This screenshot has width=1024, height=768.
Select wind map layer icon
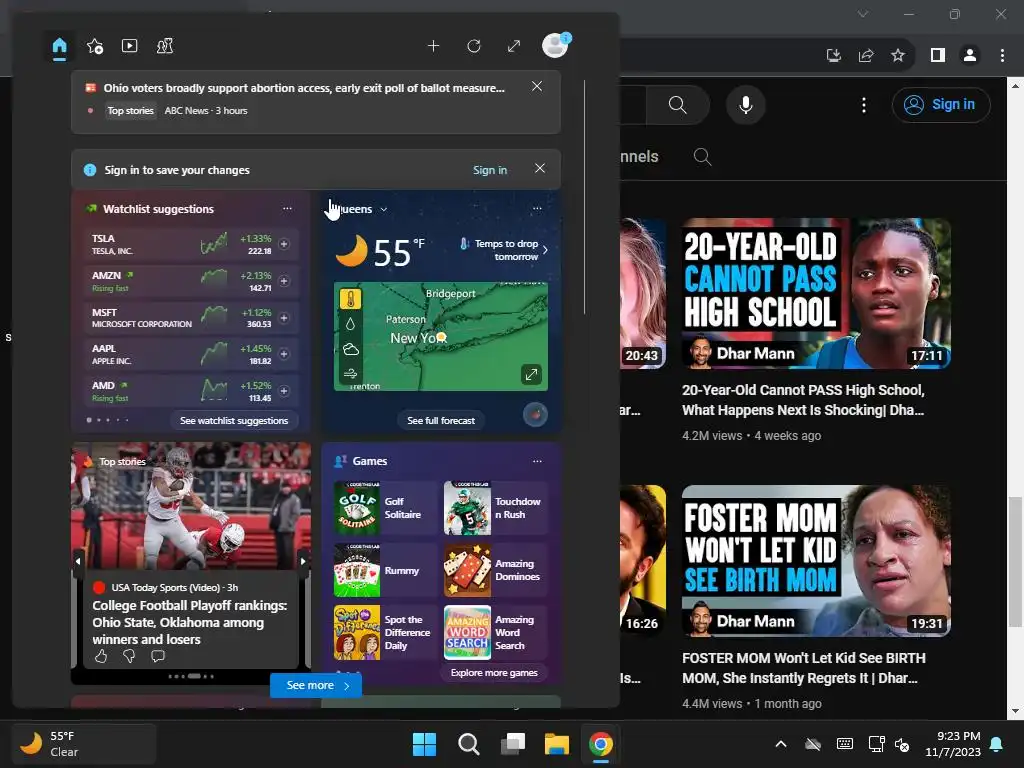(x=351, y=374)
